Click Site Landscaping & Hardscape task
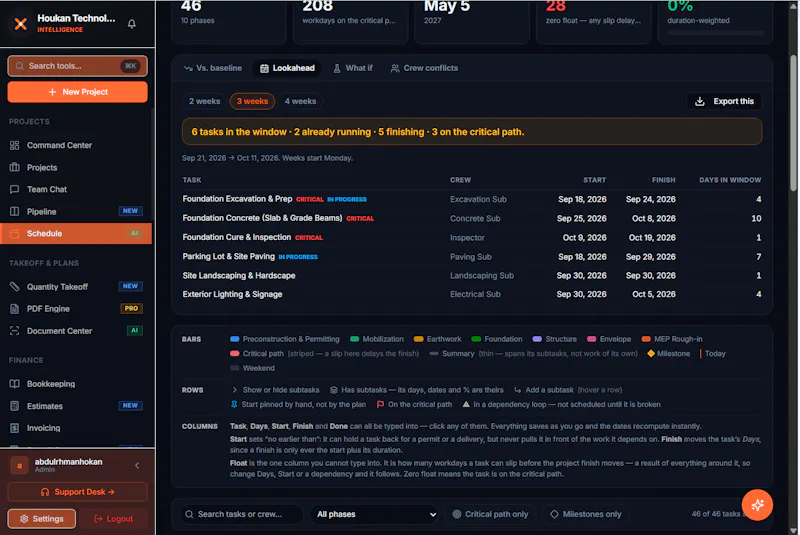Viewport: 800px width, 535px height. (239, 275)
